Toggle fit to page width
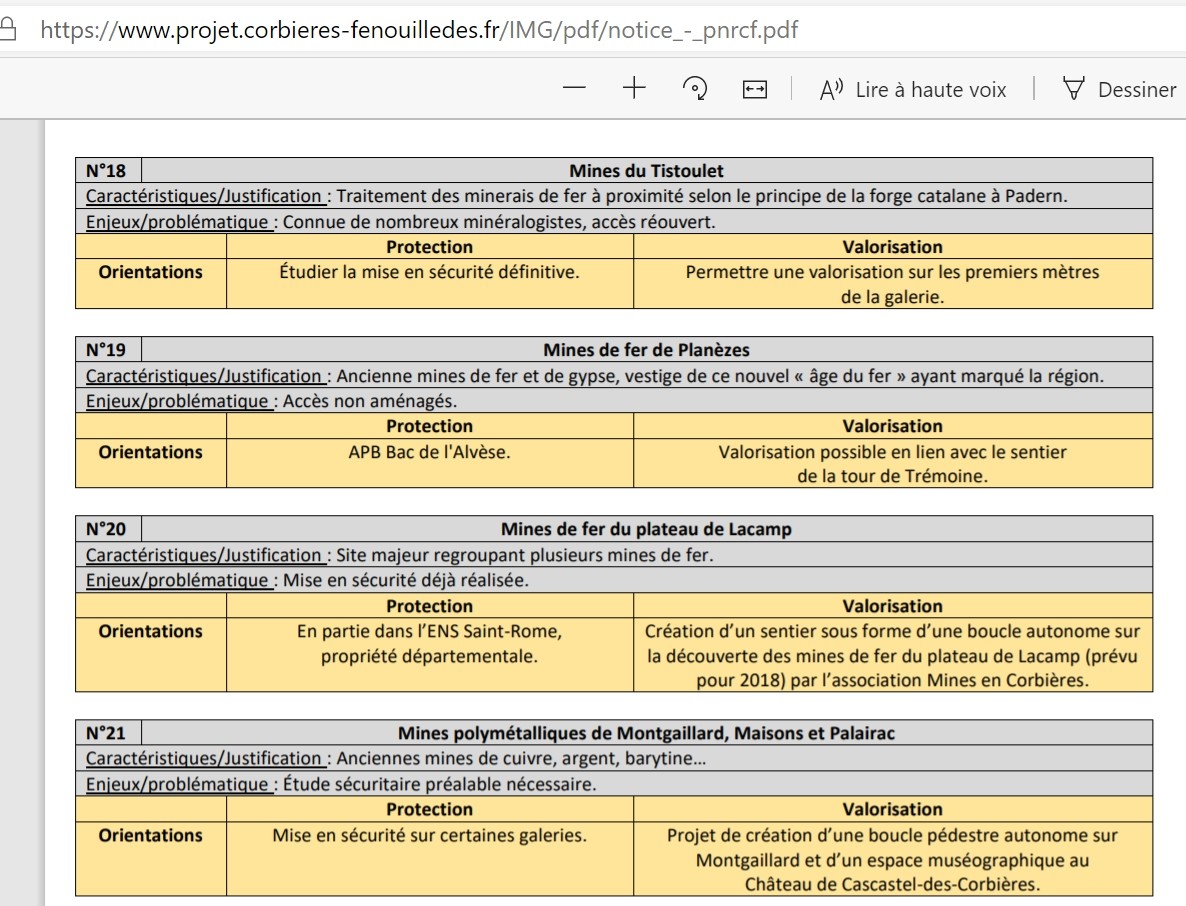The height and width of the screenshot is (906, 1186). tap(754, 90)
